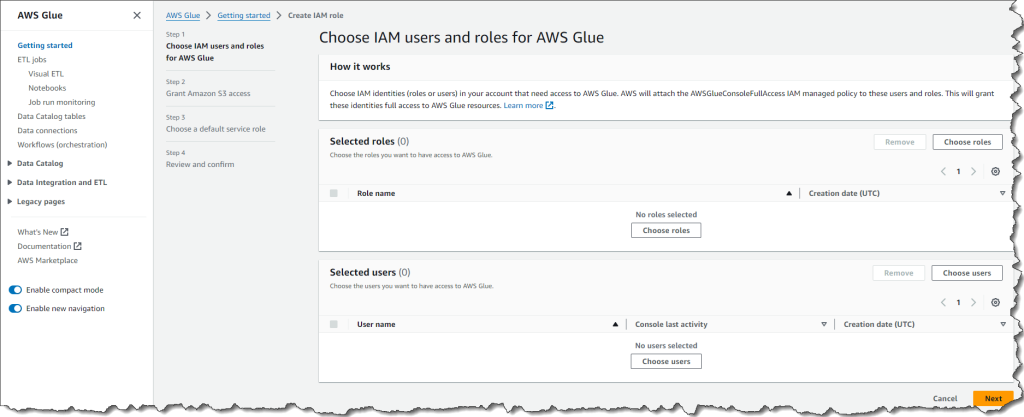The height and width of the screenshot is (417, 1024).
Task: Toggle Enable compact mode switch
Action: tap(15, 290)
